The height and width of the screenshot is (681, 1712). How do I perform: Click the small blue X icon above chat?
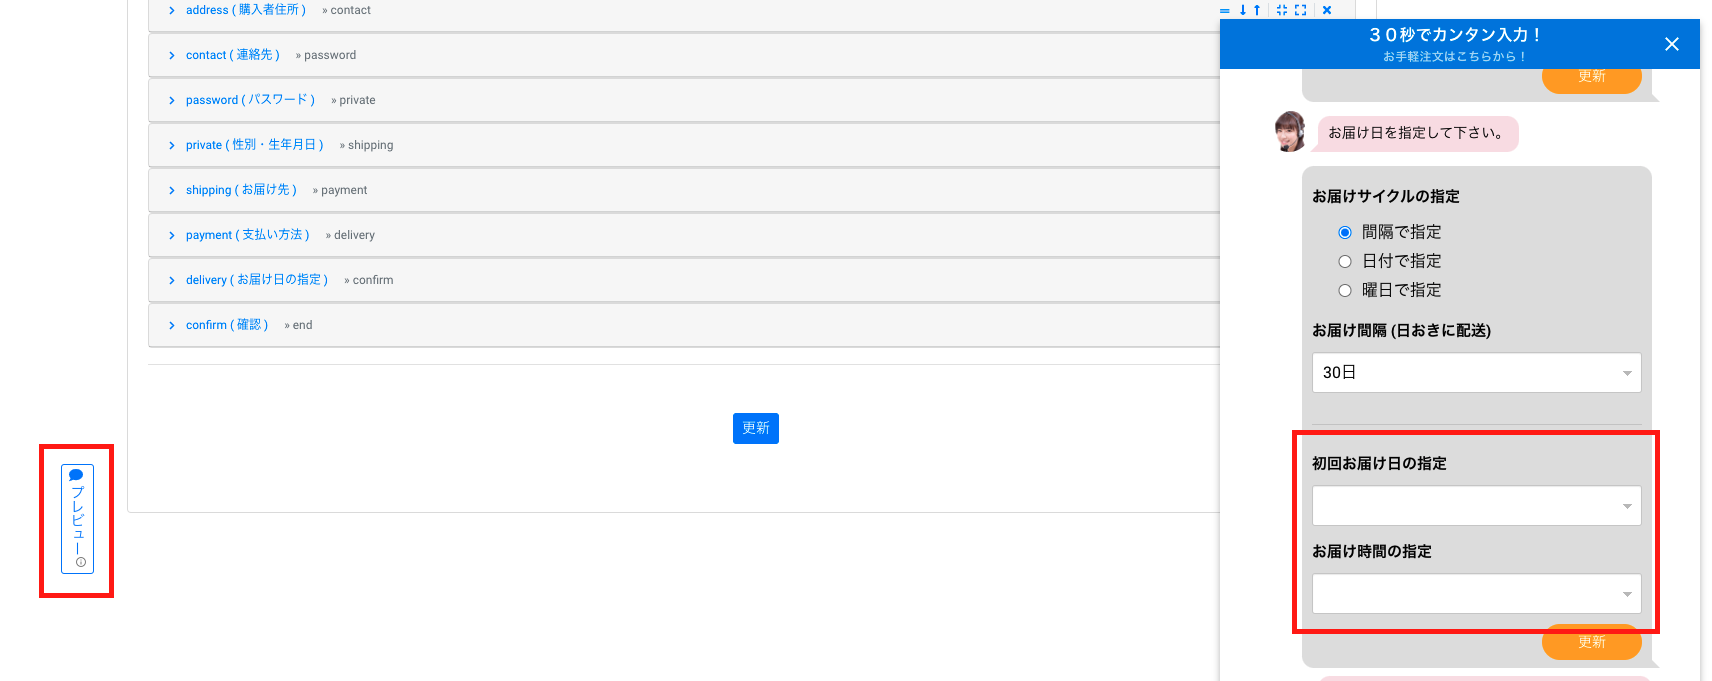point(1327,10)
